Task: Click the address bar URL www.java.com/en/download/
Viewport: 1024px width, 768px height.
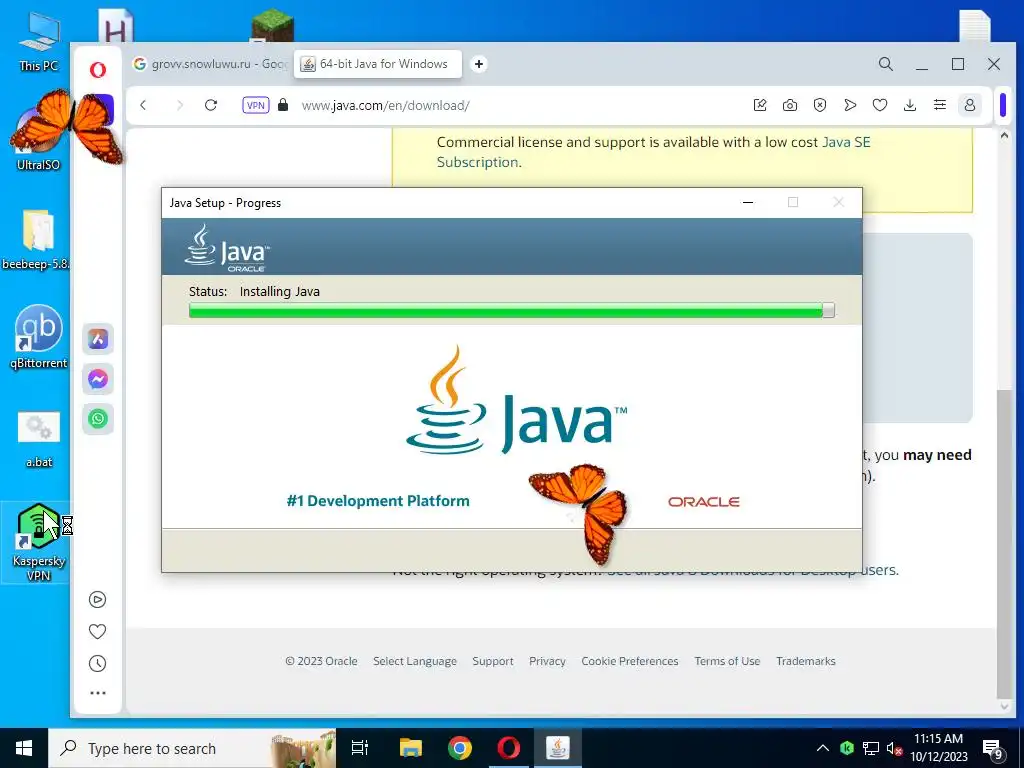Action: tap(385, 105)
